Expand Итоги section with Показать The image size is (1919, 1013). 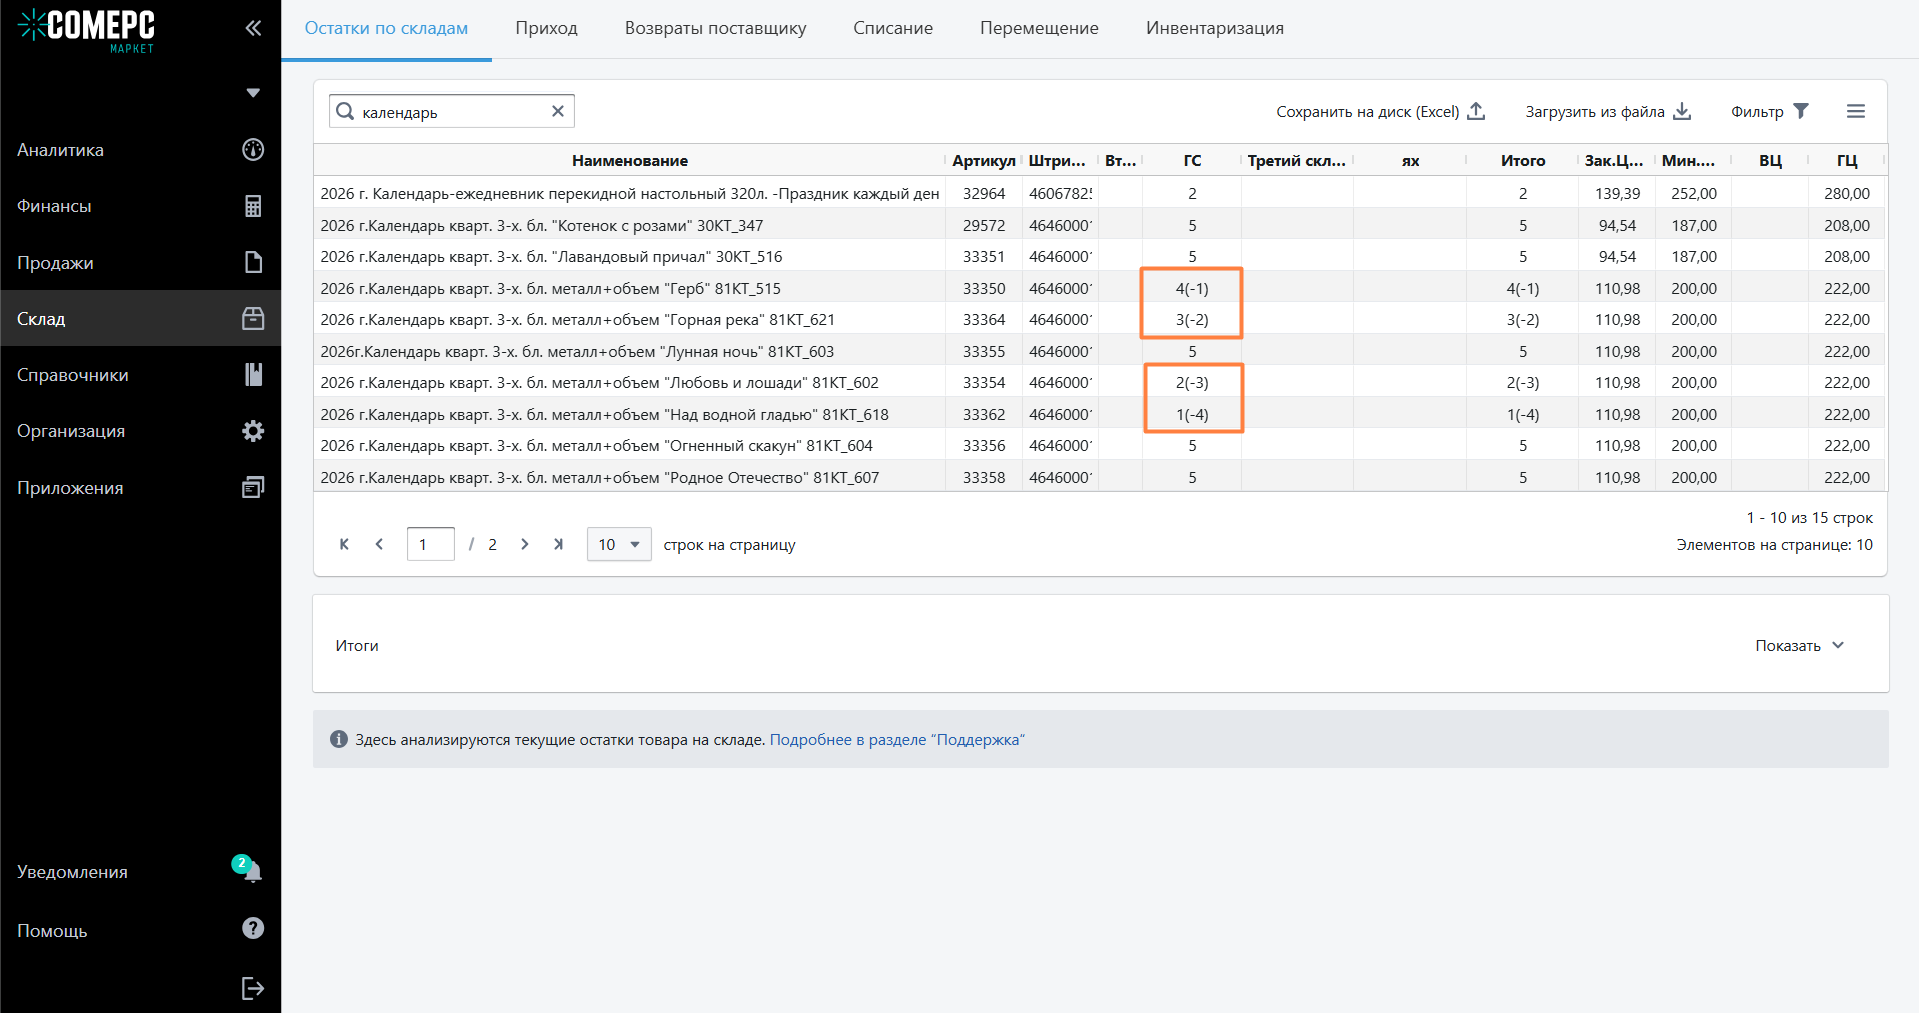click(1799, 646)
